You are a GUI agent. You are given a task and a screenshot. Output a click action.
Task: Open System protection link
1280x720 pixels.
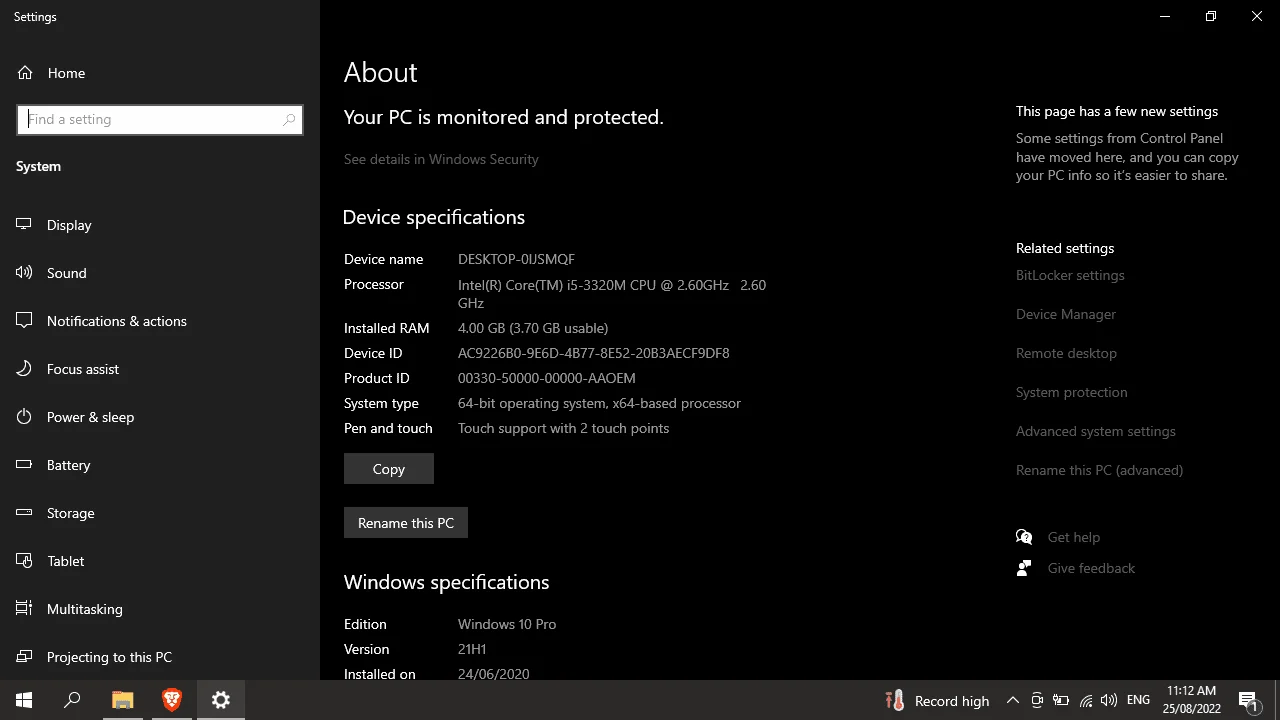pyautogui.click(x=1071, y=392)
